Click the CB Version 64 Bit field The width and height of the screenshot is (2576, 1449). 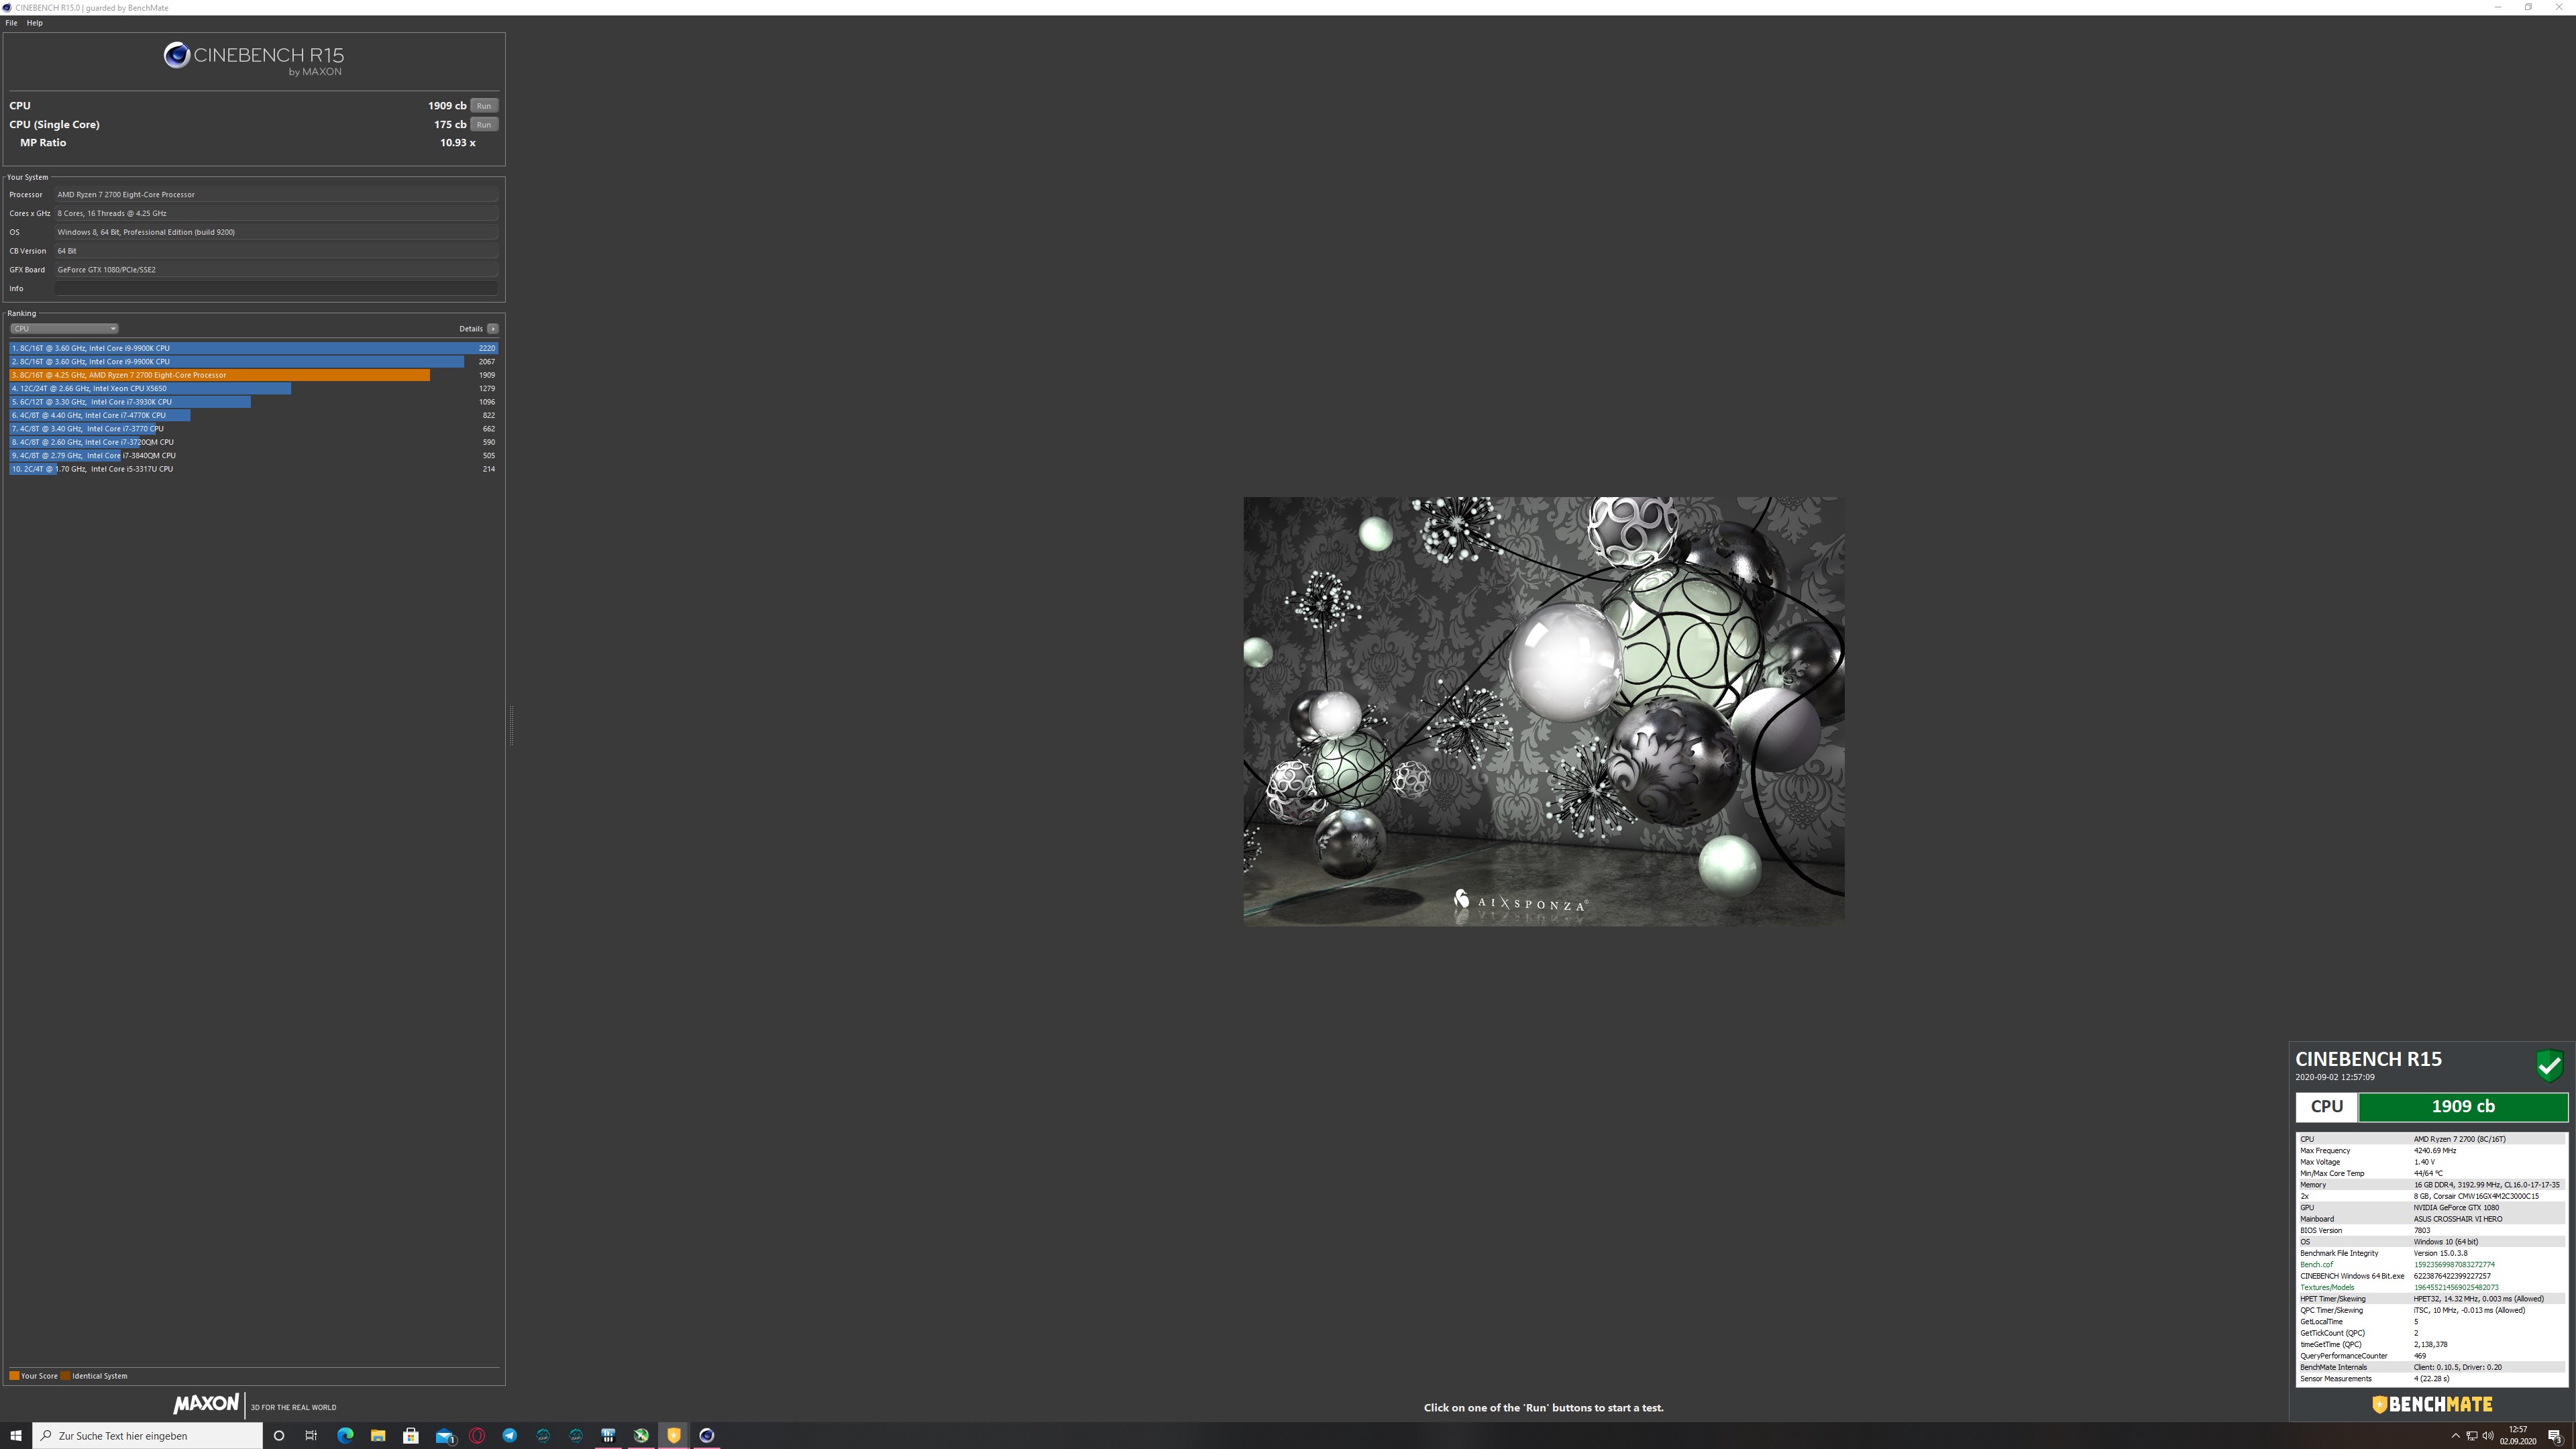(276, 251)
